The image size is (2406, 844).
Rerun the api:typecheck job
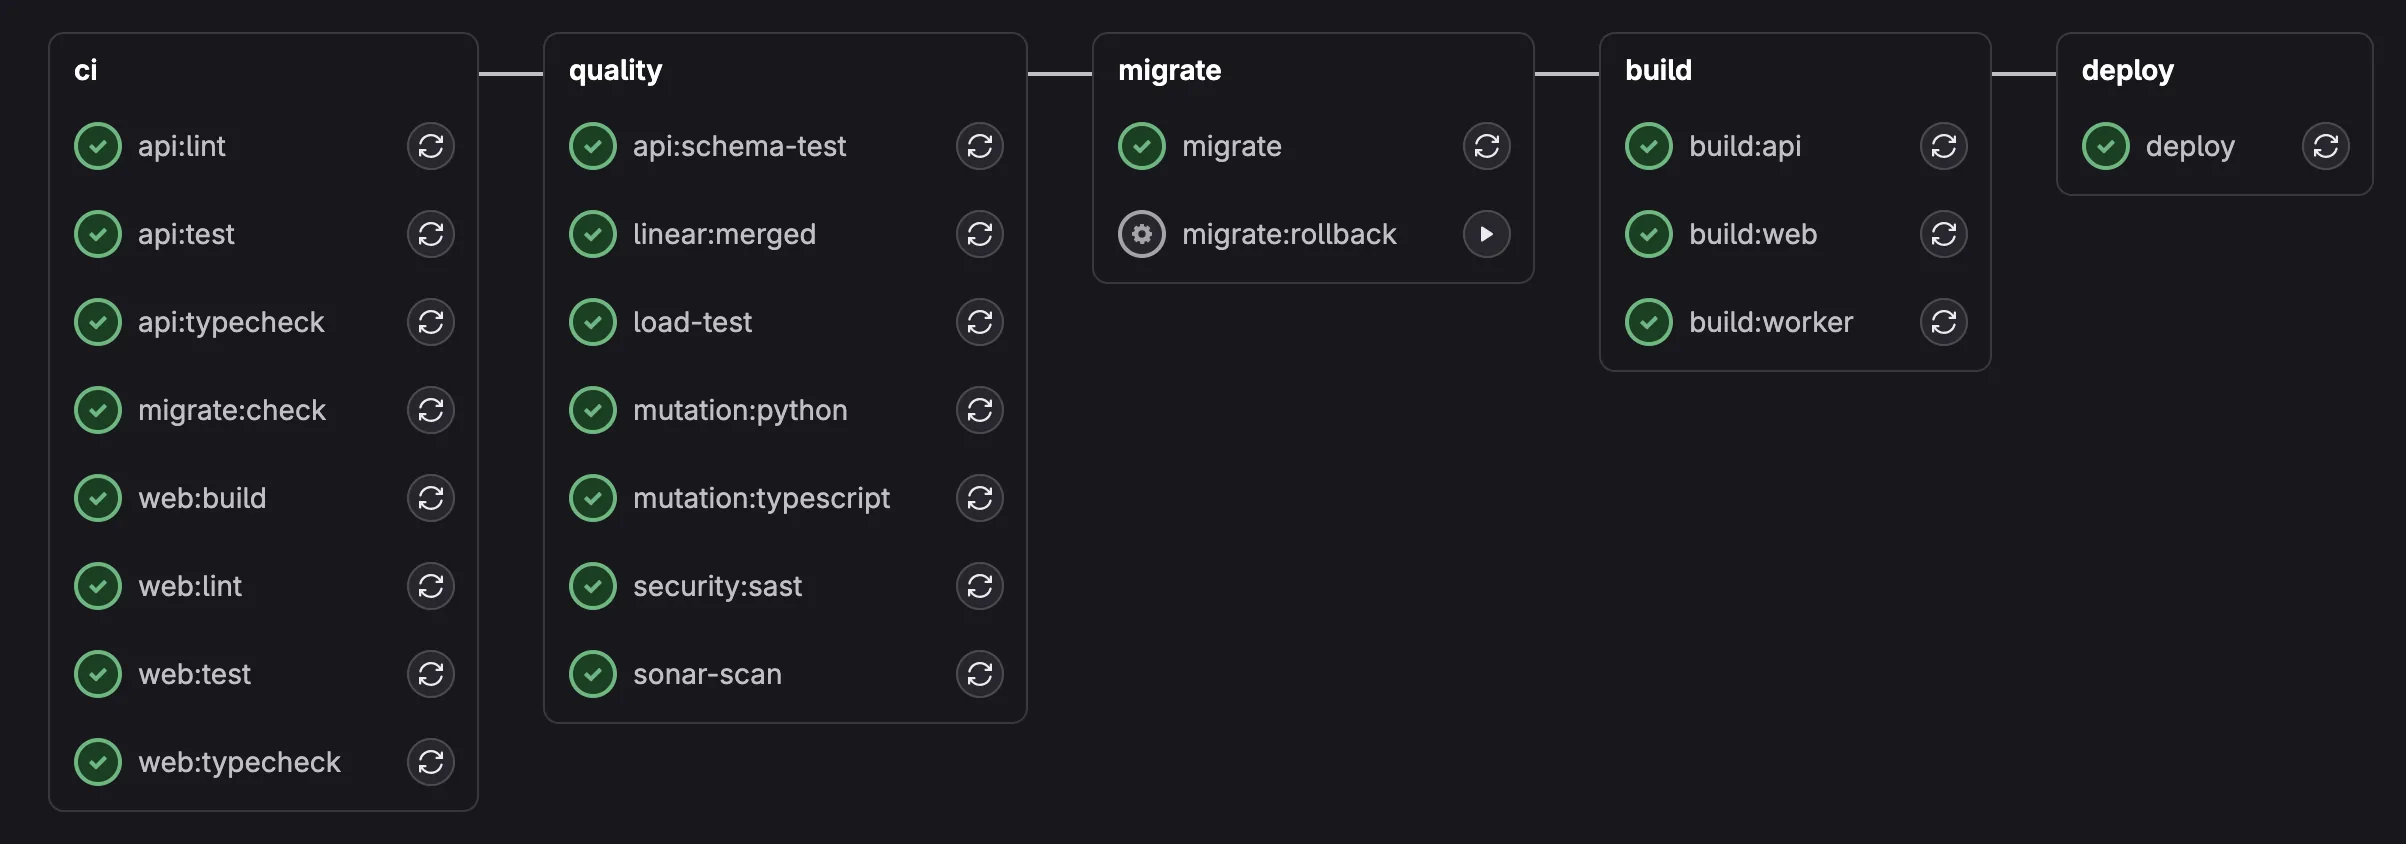pyautogui.click(x=430, y=322)
